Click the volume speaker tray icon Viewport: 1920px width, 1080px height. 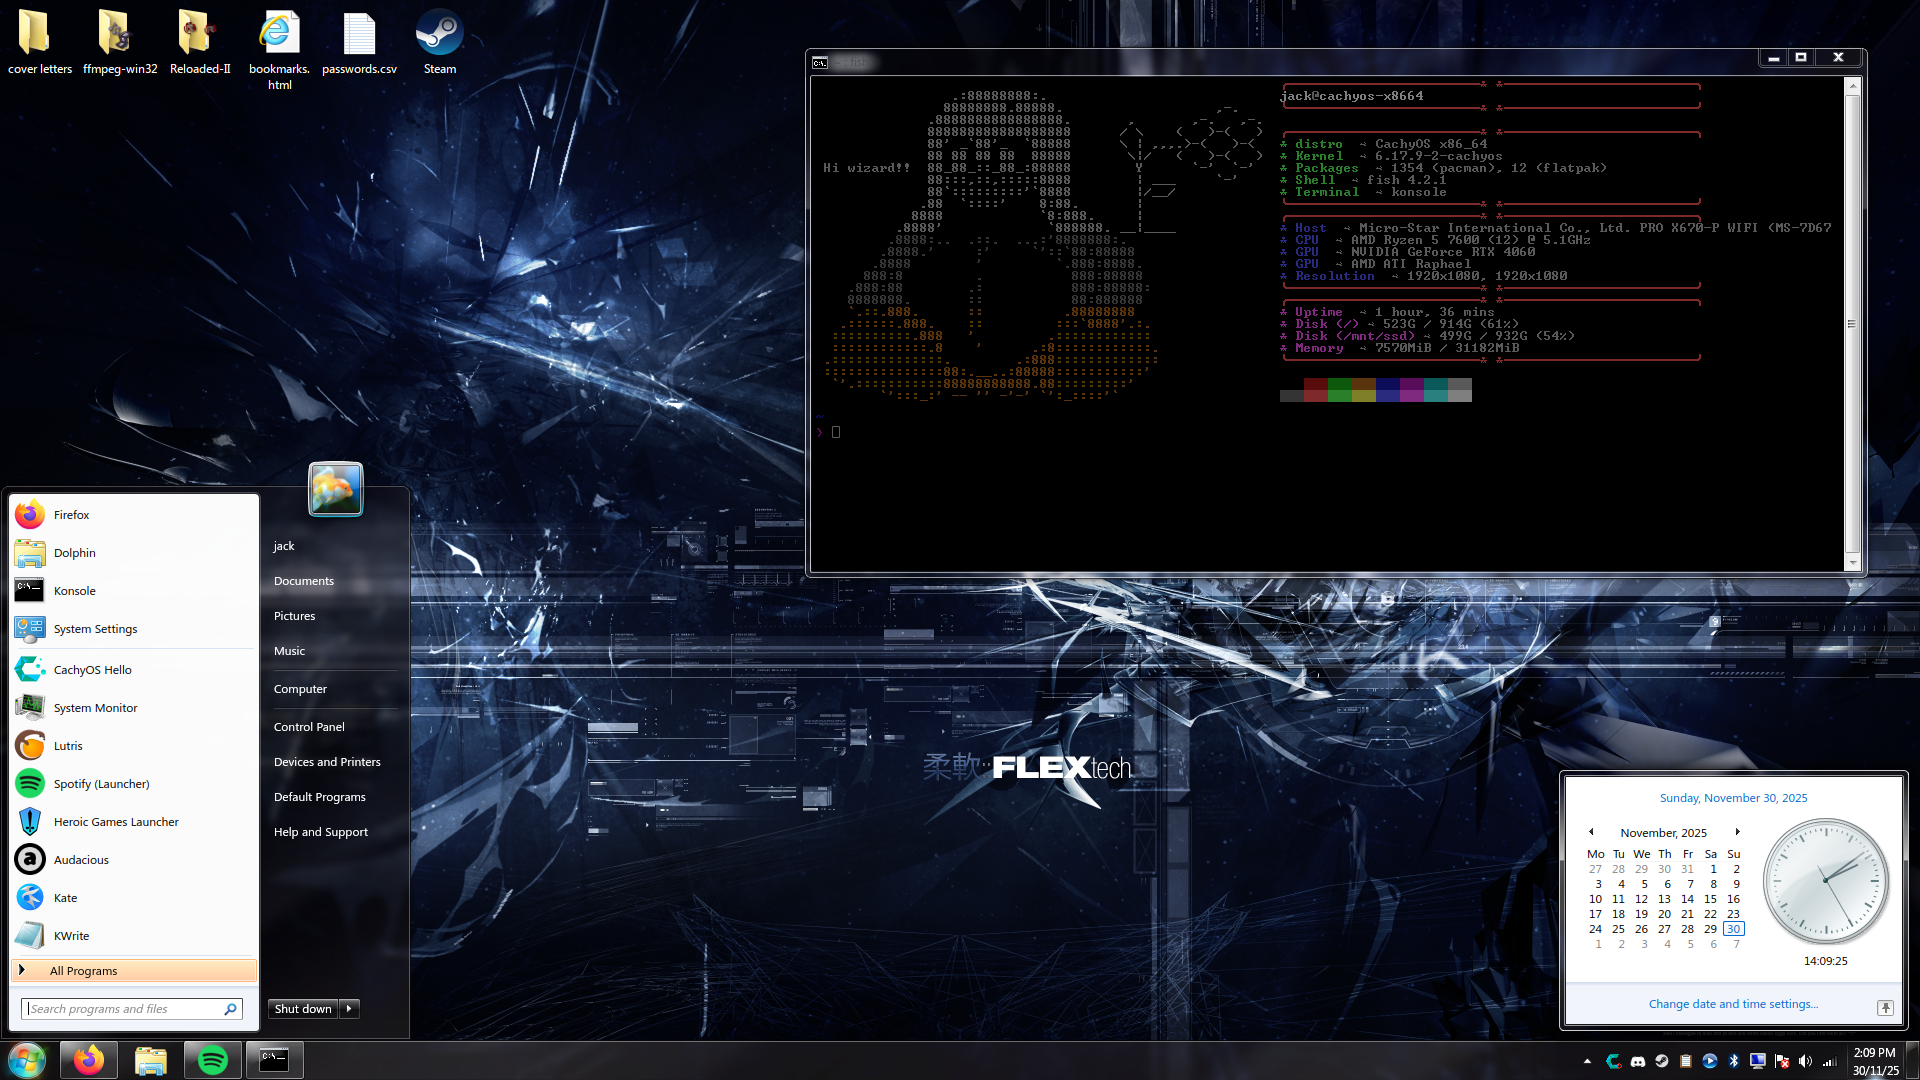pyautogui.click(x=1805, y=1061)
